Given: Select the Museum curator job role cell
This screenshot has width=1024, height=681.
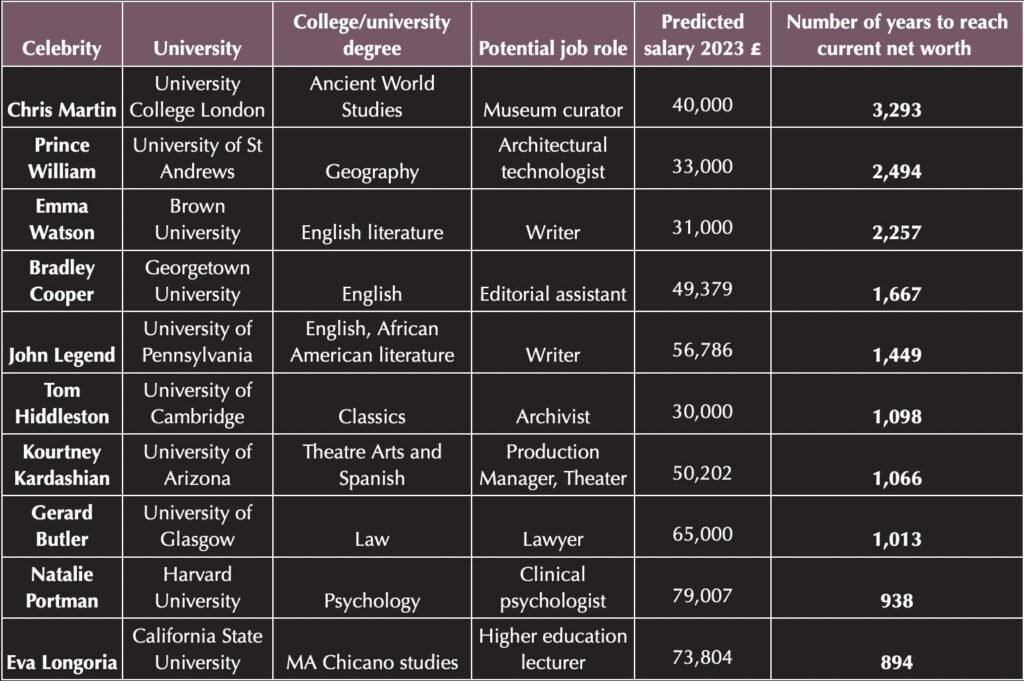Looking at the screenshot, I should click(553, 110).
